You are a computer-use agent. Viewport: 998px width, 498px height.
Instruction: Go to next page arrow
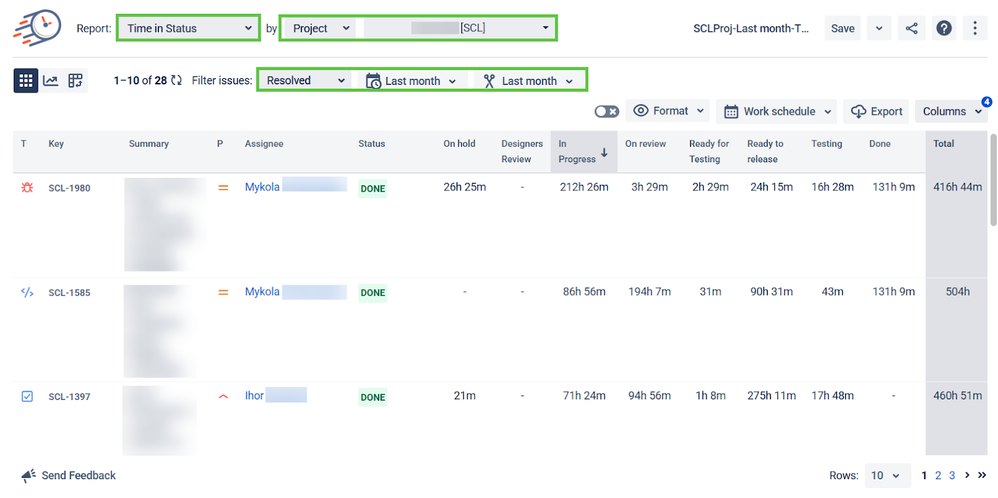pyautogui.click(x=967, y=475)
